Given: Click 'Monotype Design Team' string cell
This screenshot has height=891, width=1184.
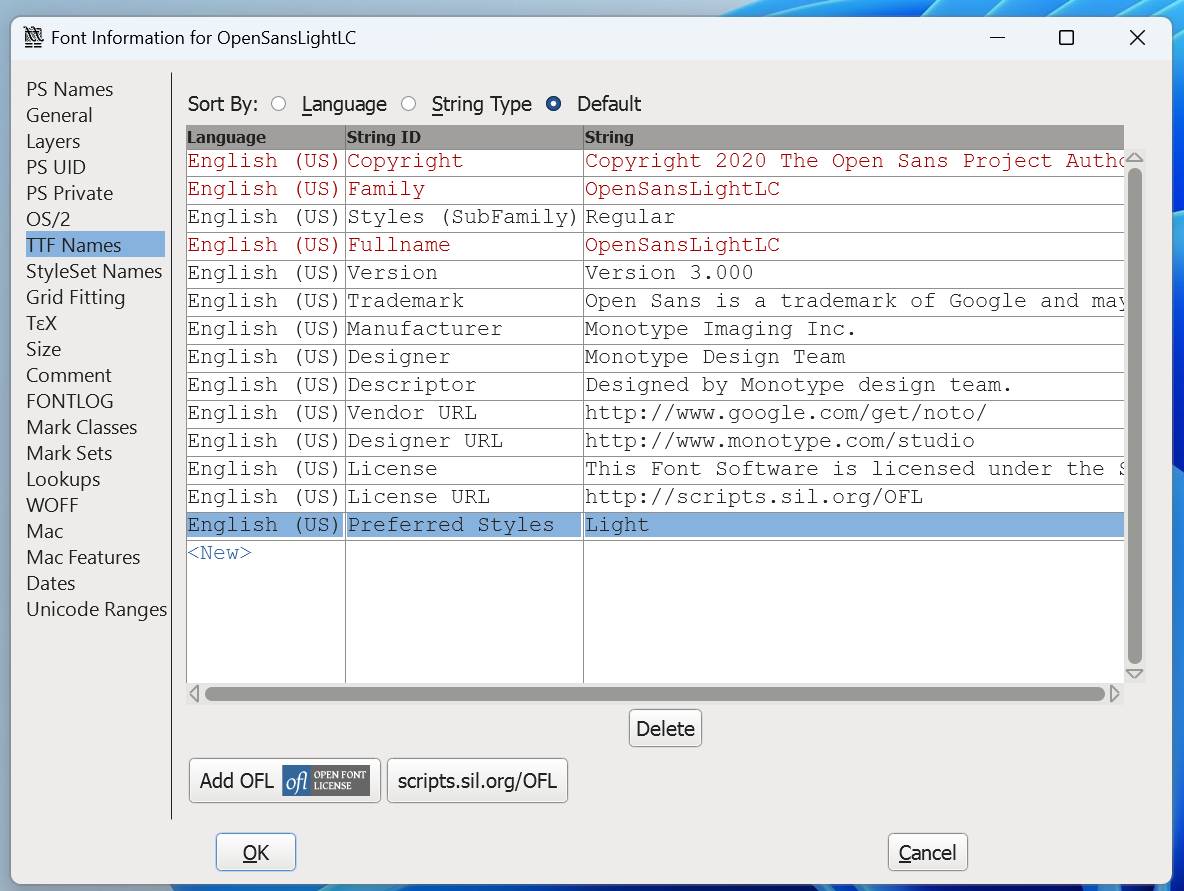Looking at the screenshot, I should click(x=854, y=357).
